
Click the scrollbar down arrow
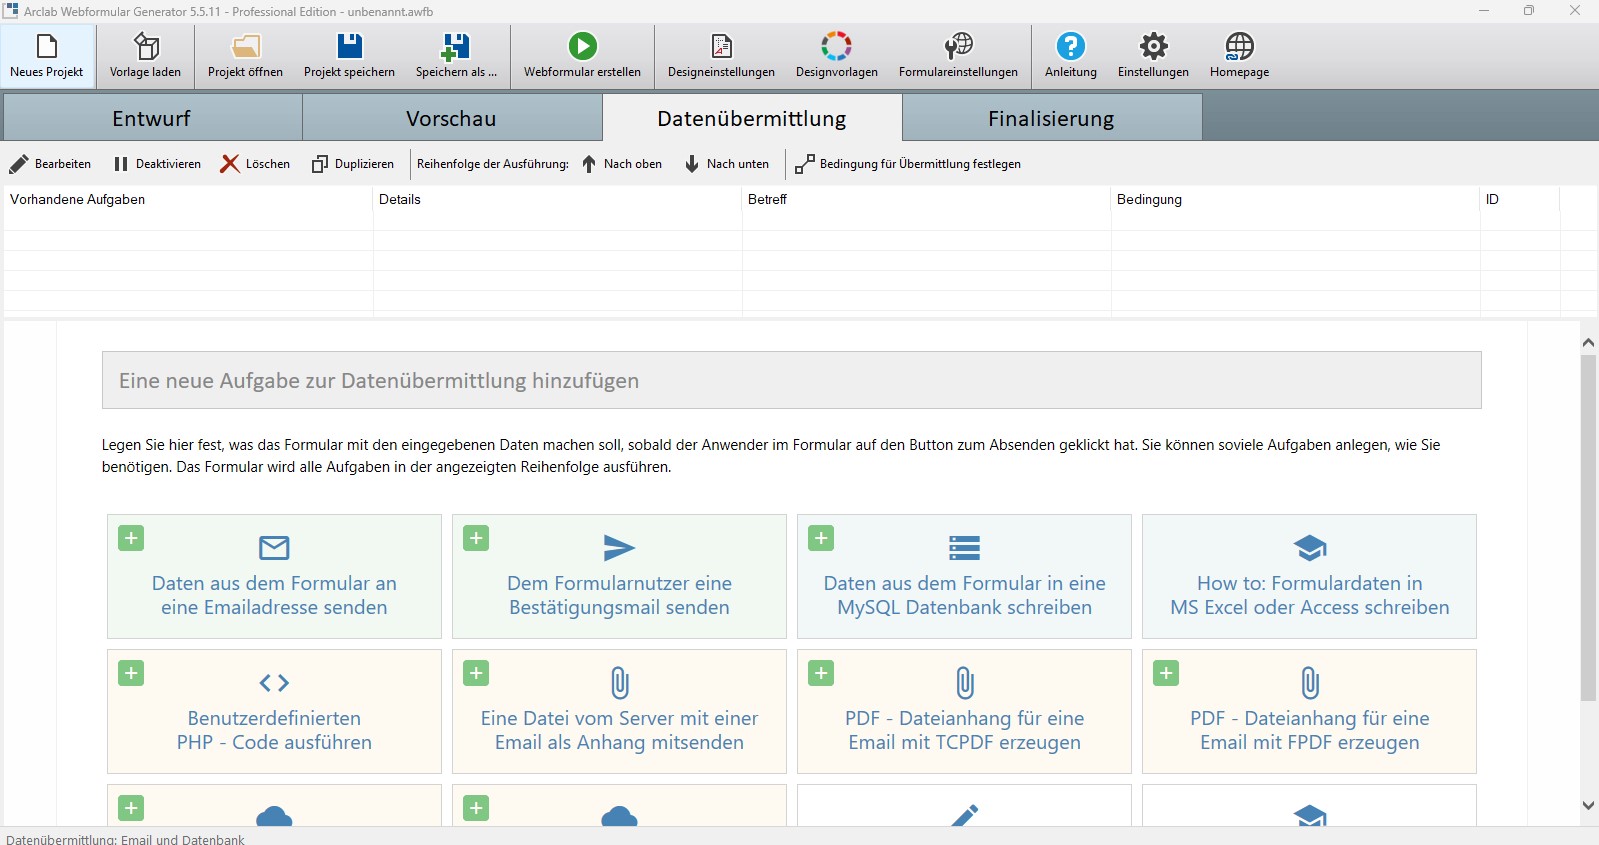point(1588,805)
